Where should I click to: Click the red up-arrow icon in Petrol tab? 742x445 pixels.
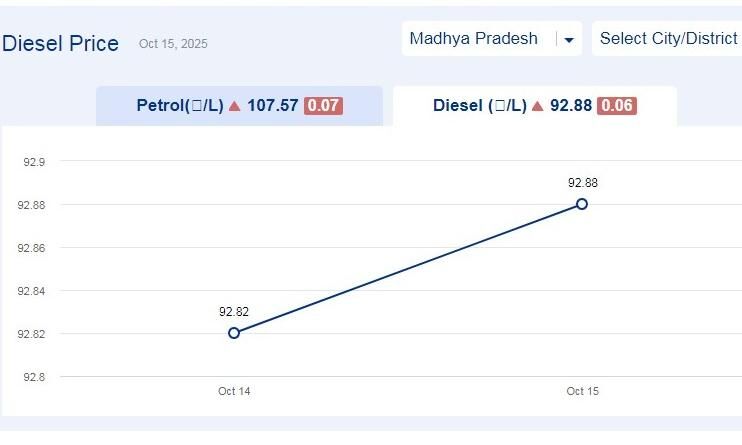(235, 106)
